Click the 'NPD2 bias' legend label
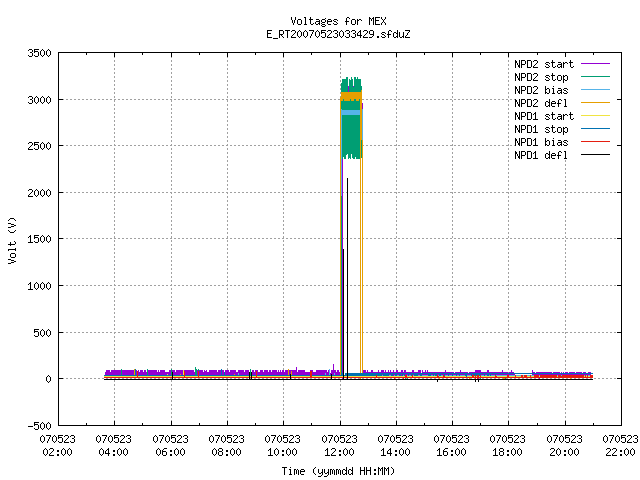The image size is (640, 480). [541, 90]
